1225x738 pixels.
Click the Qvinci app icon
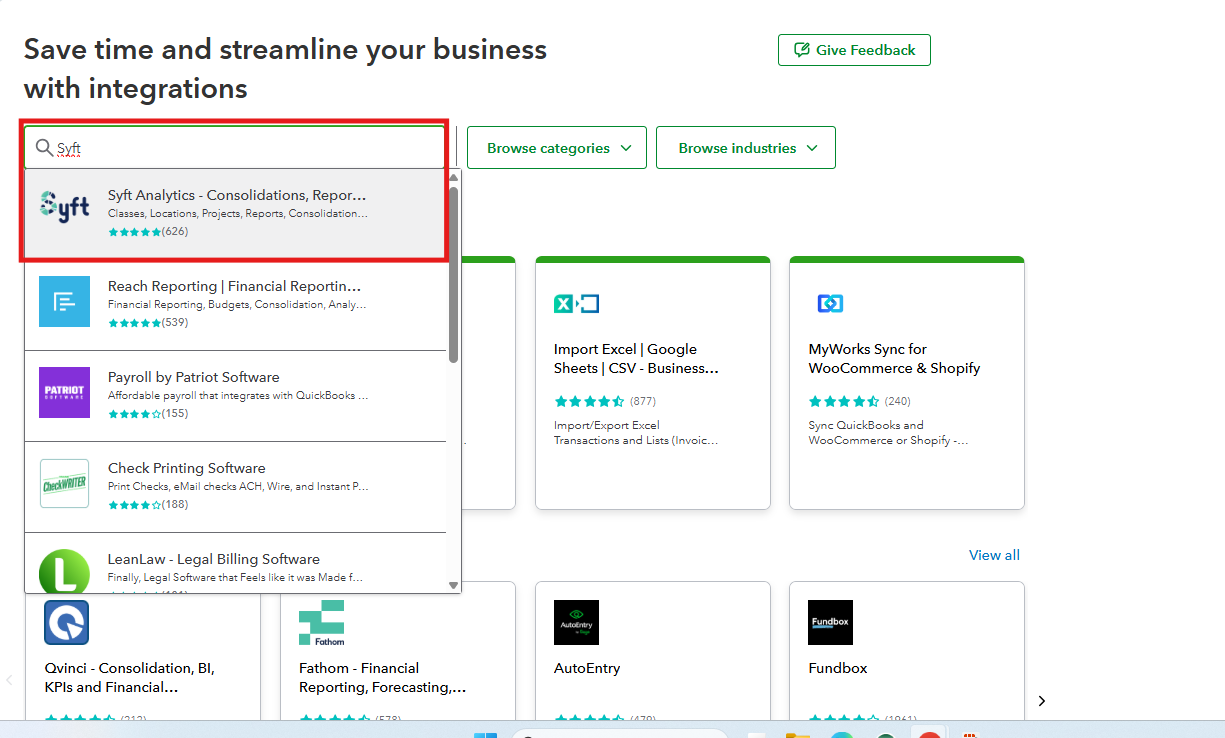[x=66, y=622]
